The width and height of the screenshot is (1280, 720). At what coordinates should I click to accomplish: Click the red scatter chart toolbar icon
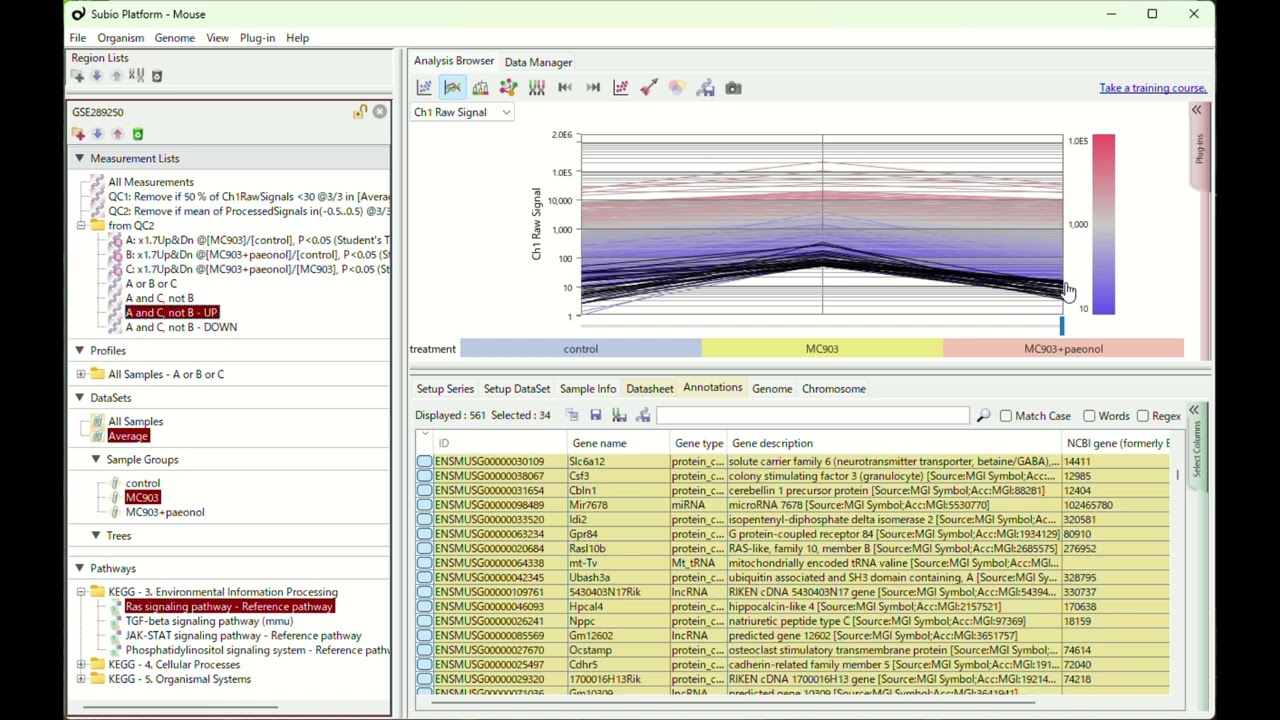click(x=621, y=88)
